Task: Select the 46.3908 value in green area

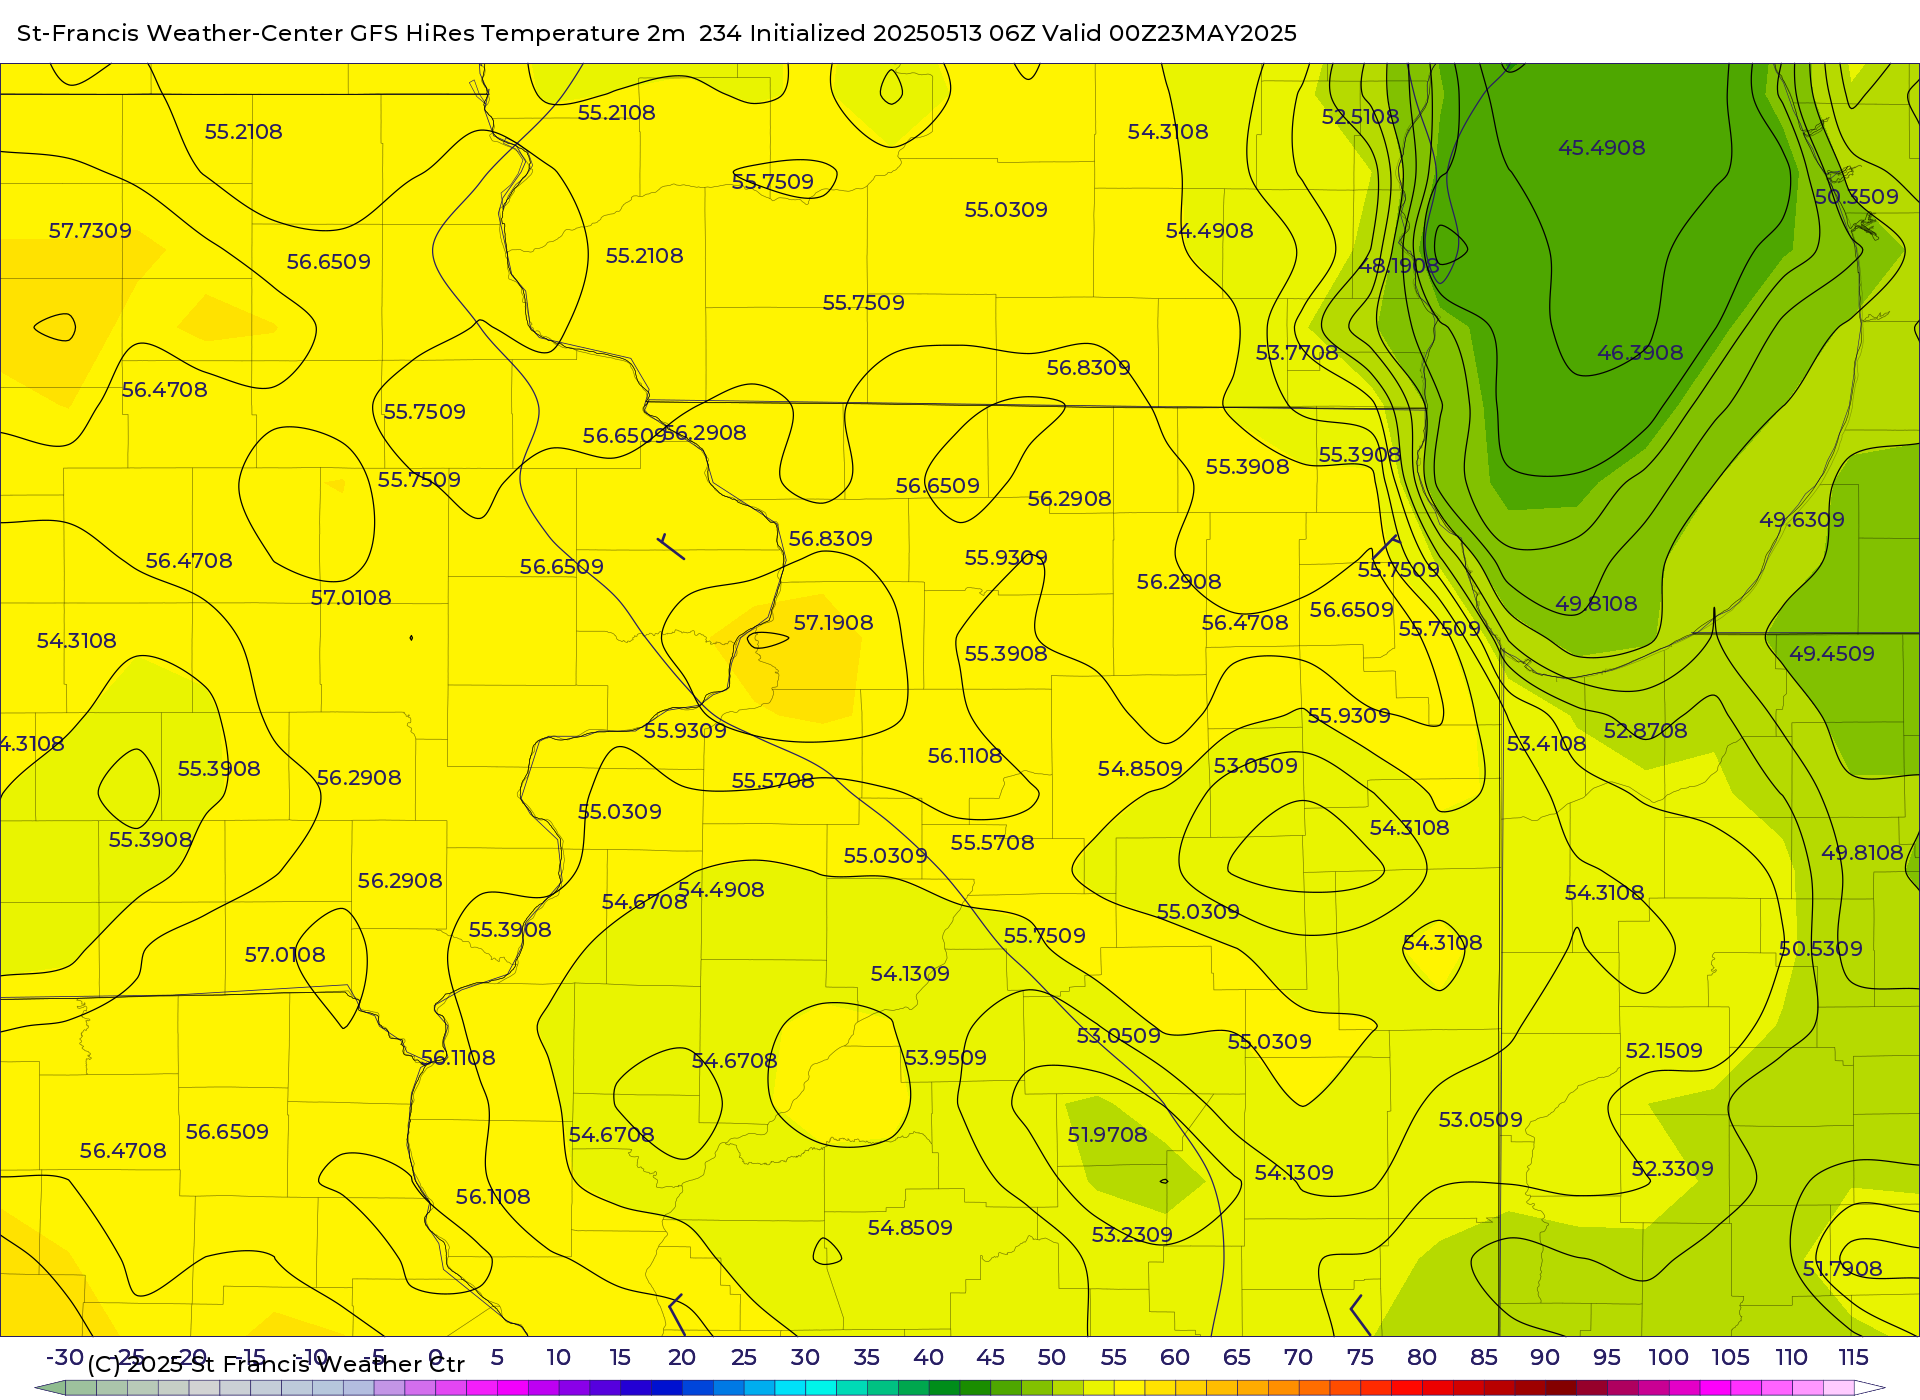Action: tap(1640, 353)
